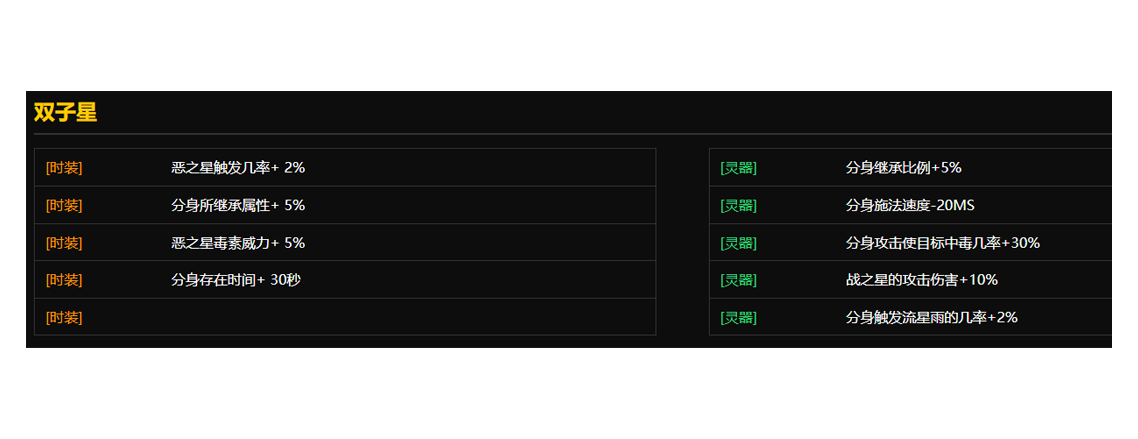Click the [时装] tag beside 恶之星触发几率
Screen dimensions: 1138x439
64,168
